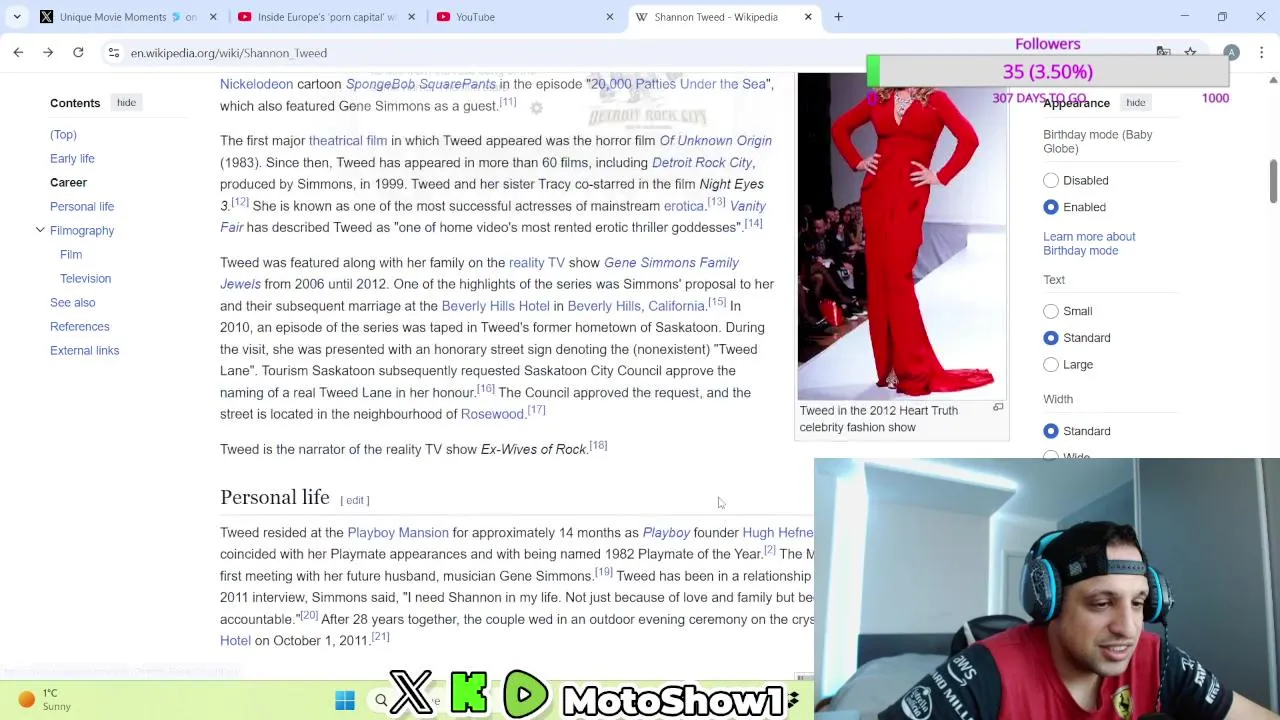This screenshot has width=1280, height=720.
Task: Jump to See also section
Action: coord(72,303)
